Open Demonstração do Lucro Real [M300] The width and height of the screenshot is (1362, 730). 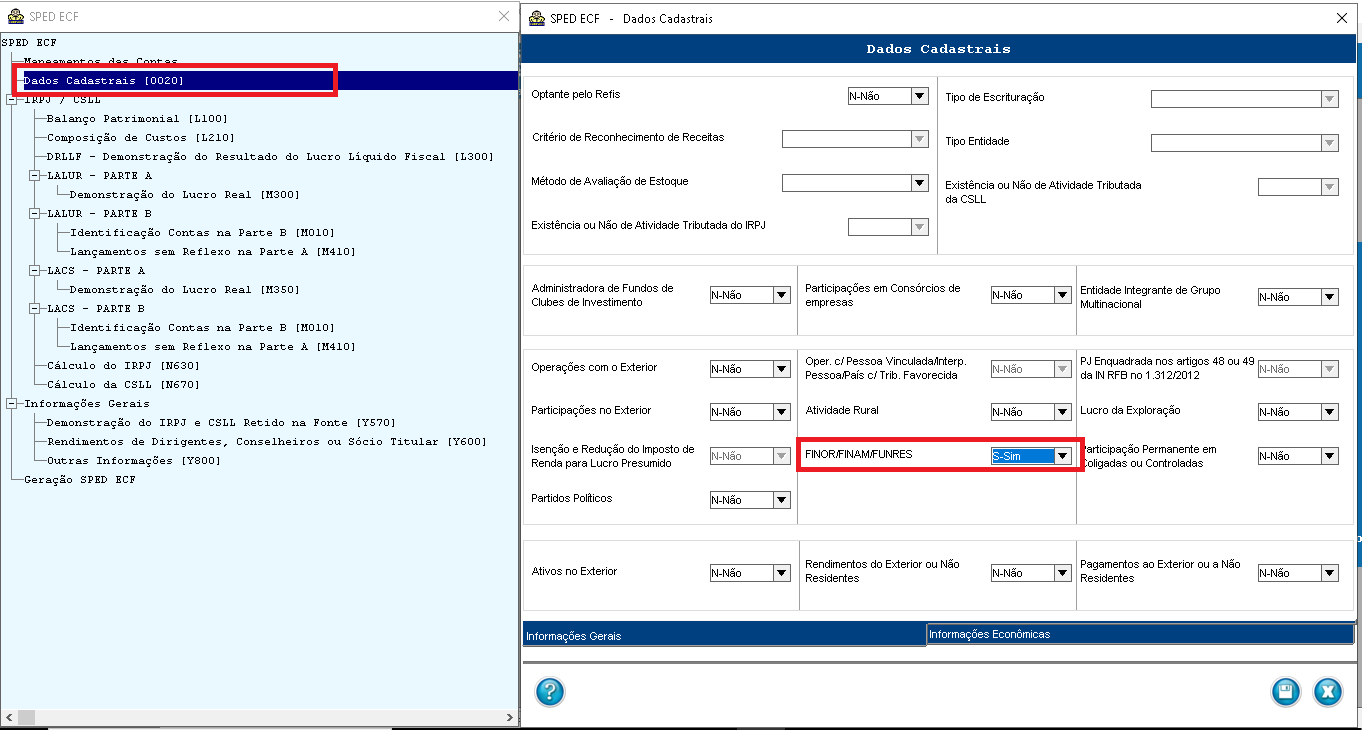(x=185, y=195)
